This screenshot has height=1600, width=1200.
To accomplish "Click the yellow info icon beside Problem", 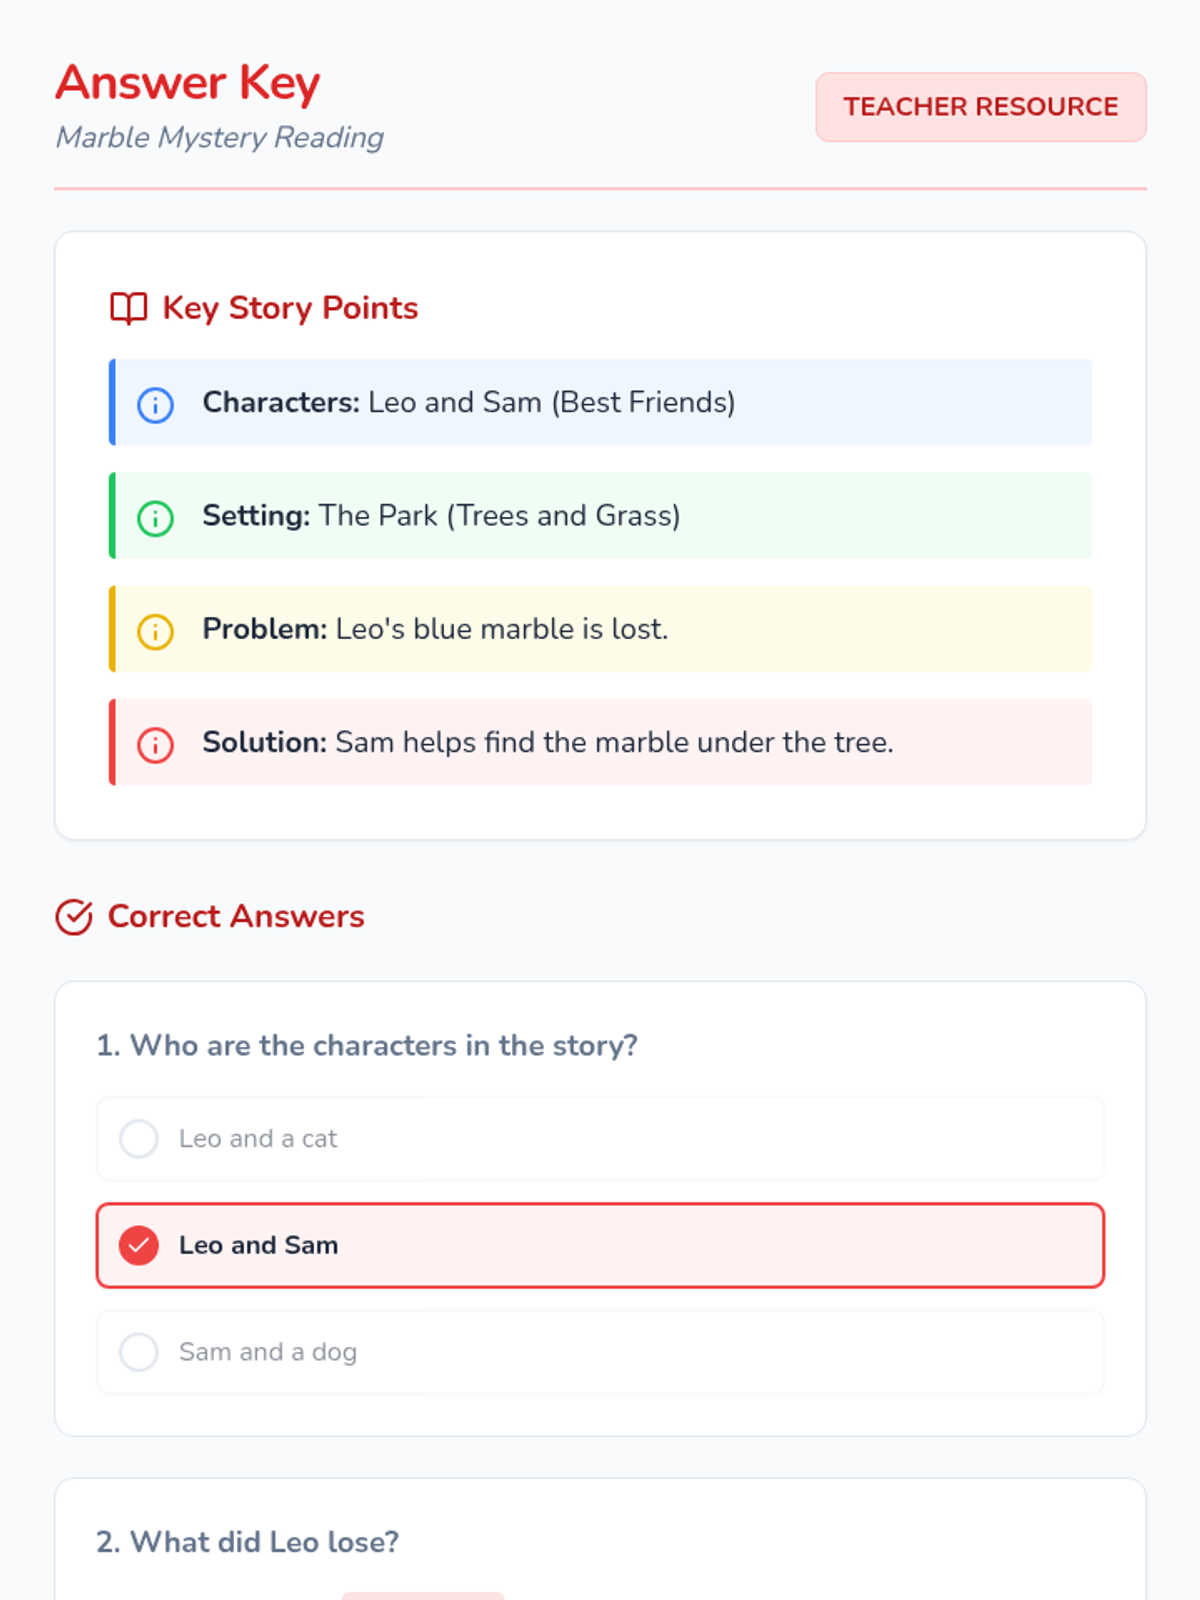I will [x=155, y=631].
